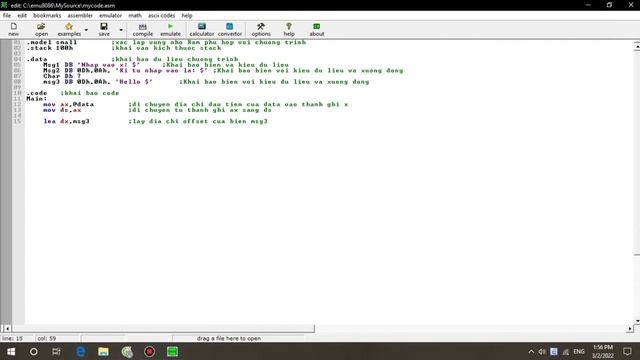The width and height of the screenshot is (640, 360).
Task: Open the Windows Start menu
Action: (11, 351)
